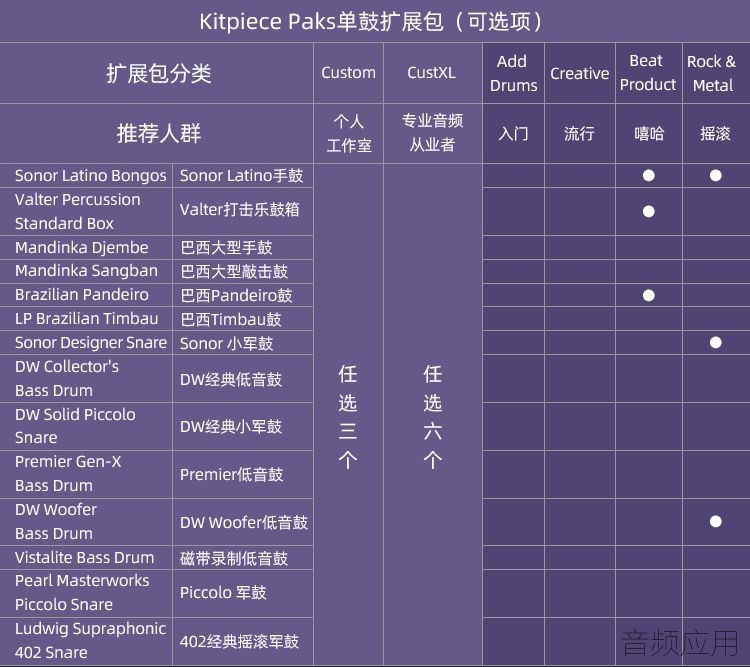Click the Mandinka Djembe row label
The width and height of the screenshot is (750, 667).
coord(81,247)
